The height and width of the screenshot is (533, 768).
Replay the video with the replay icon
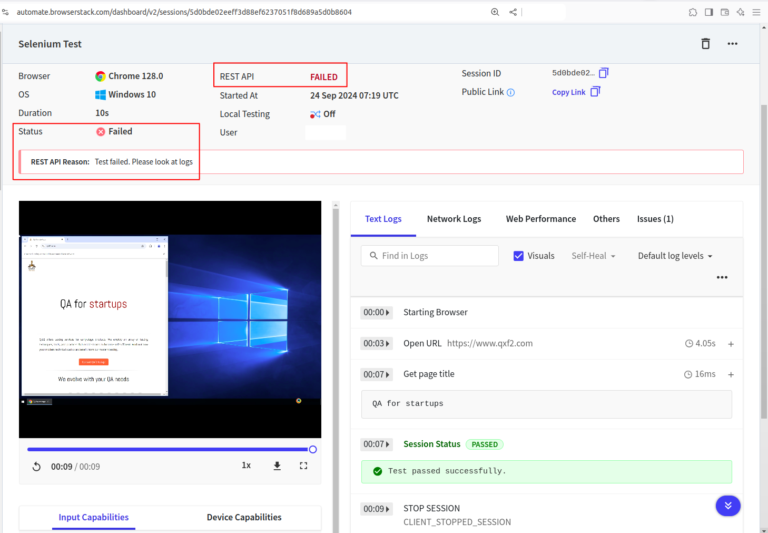36,466
